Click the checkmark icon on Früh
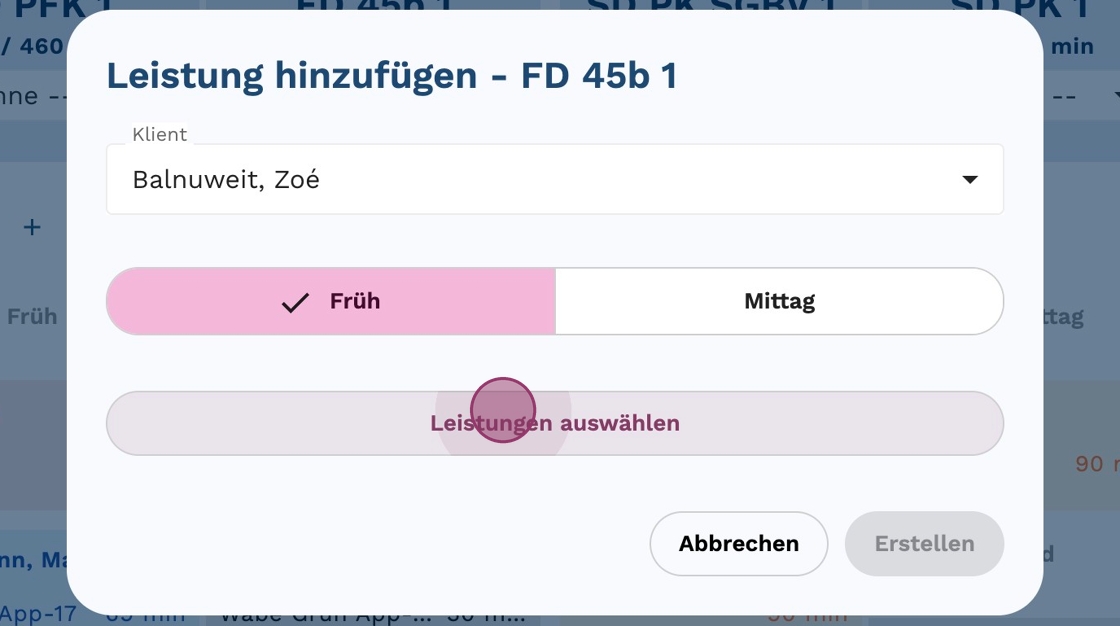Image resolution: width=1120 pixels, height=626 pixels. (x=295, y=302)
